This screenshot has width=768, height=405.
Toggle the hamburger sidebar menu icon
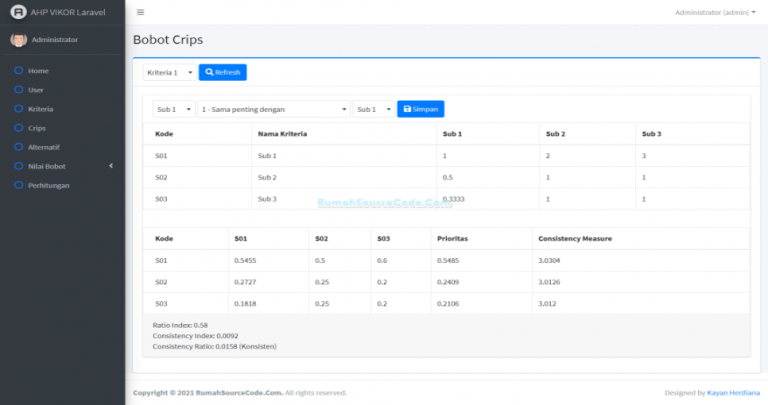(x=141, y=12)
